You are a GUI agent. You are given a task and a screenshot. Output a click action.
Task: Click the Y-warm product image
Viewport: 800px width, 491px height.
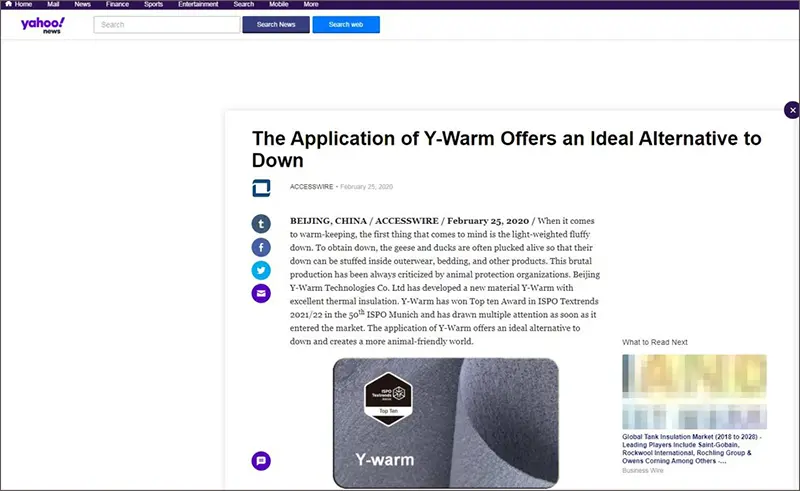[x=445, y=422]
